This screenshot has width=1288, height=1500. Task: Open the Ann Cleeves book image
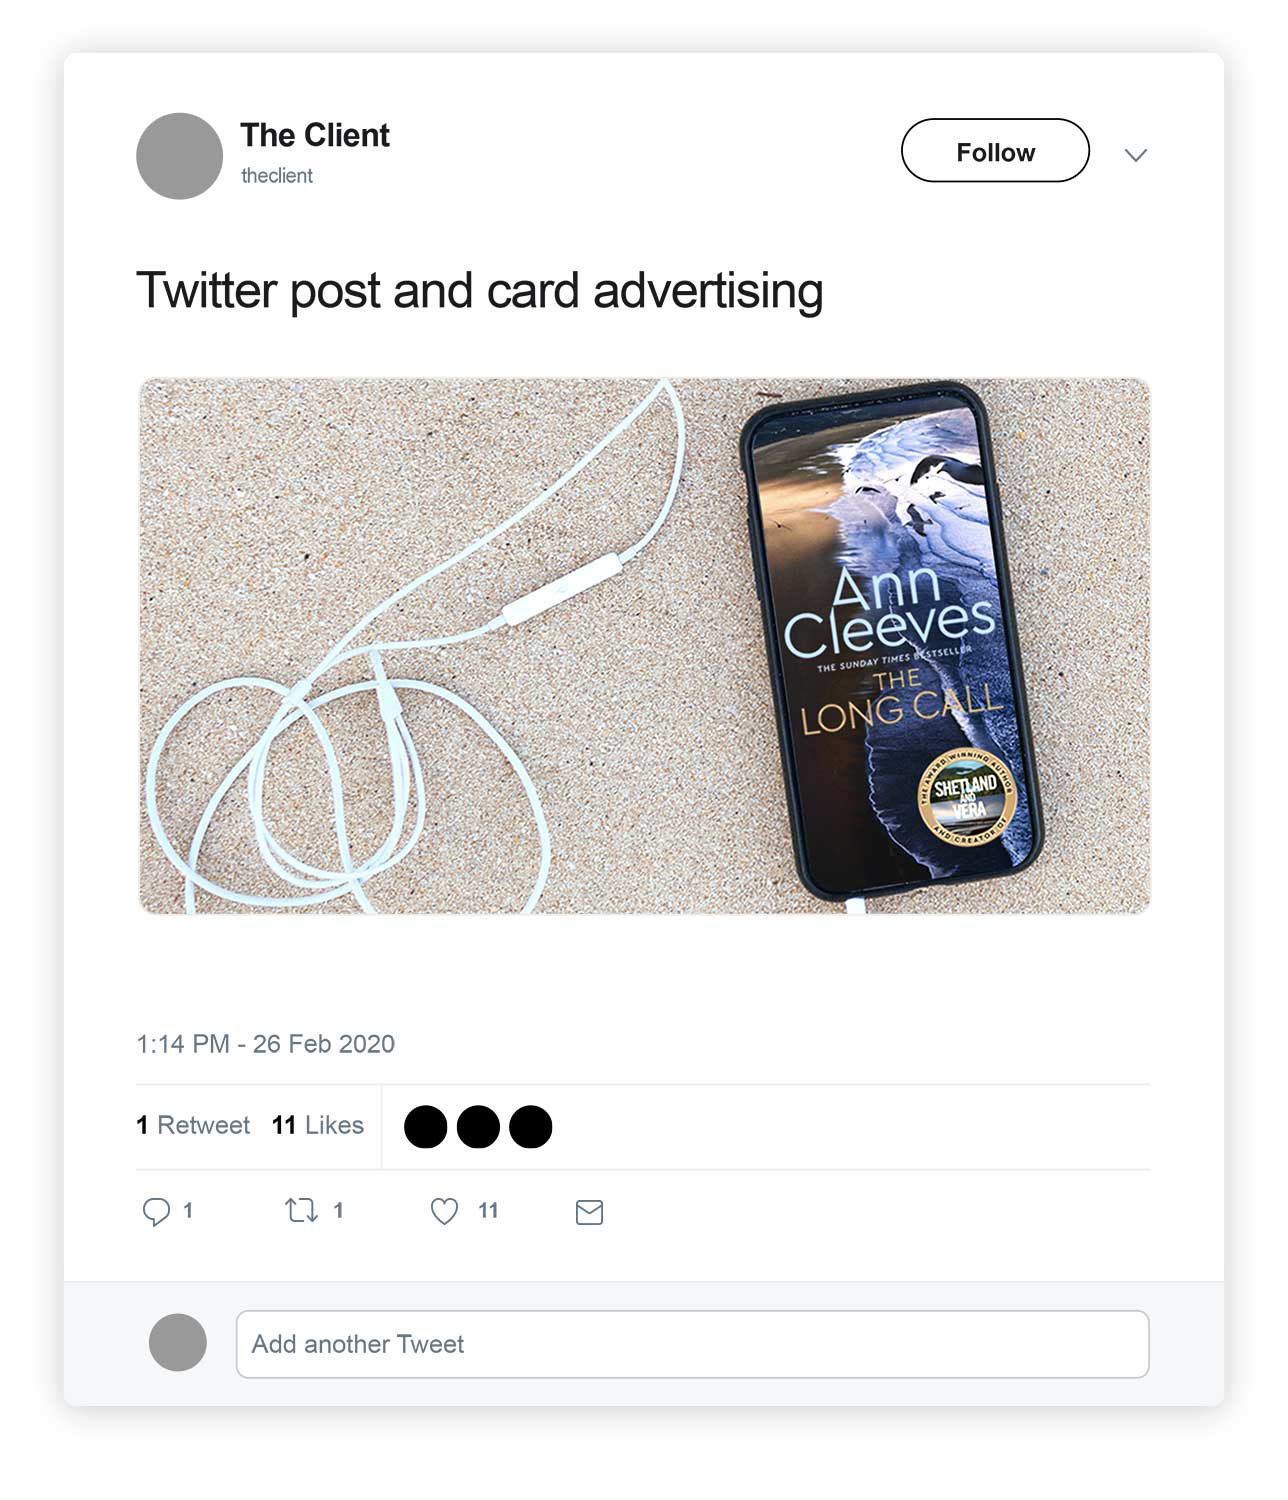tap(644, 646)
